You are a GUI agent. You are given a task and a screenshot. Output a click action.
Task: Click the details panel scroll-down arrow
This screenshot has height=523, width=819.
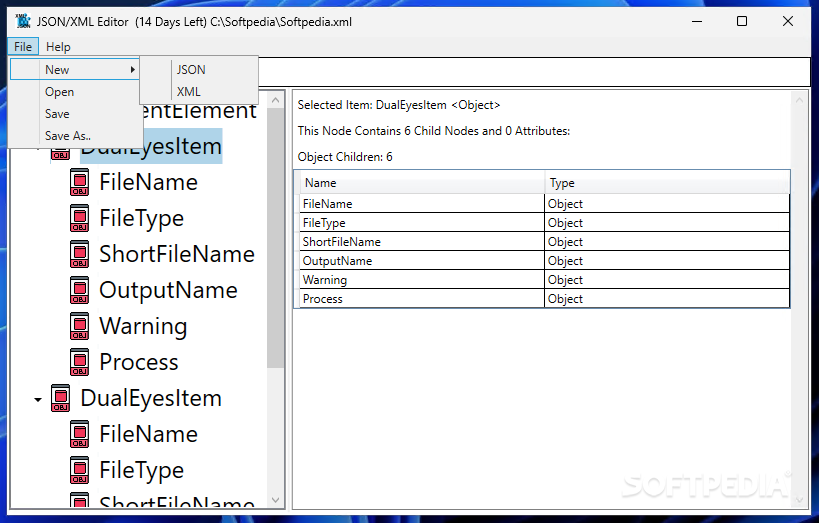[799, 500]
